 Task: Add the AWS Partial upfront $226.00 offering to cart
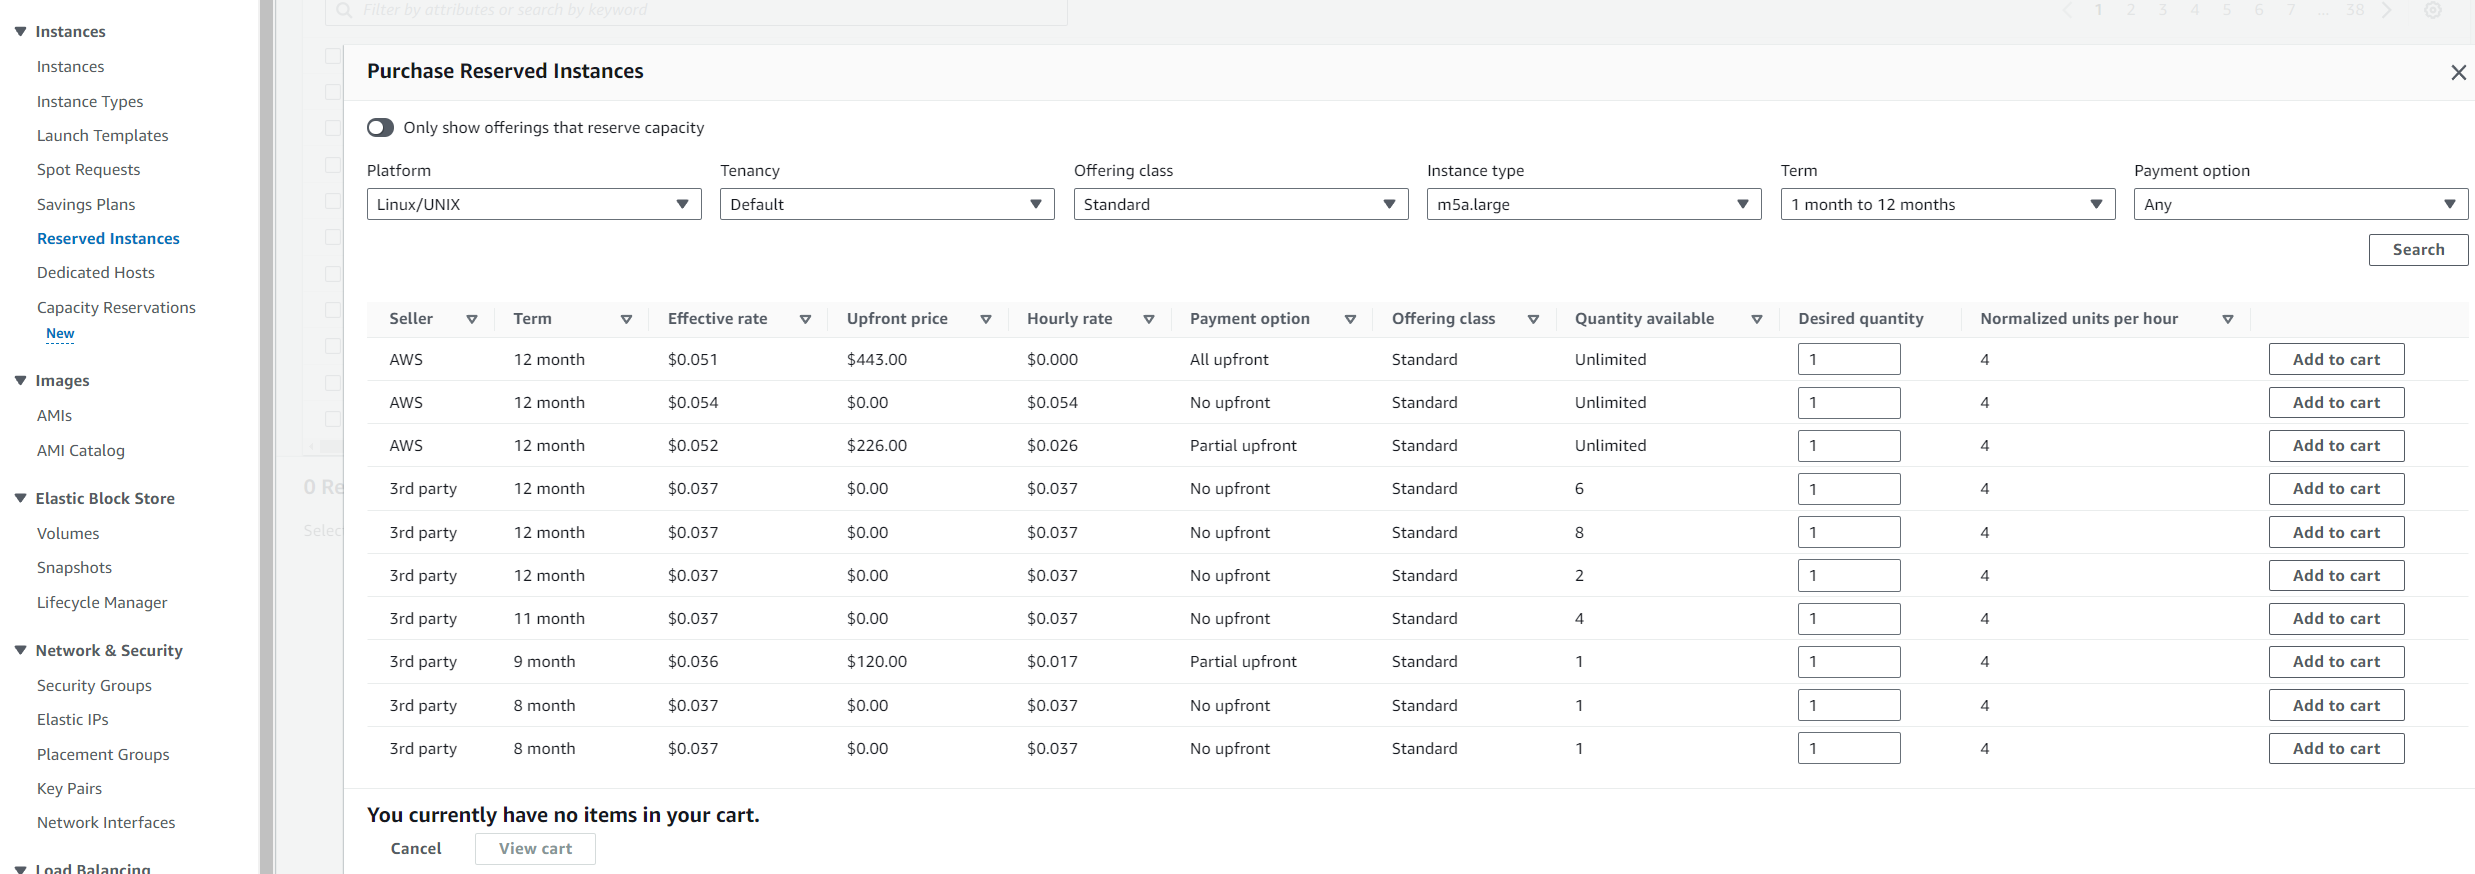click(x=2336, y=445)
